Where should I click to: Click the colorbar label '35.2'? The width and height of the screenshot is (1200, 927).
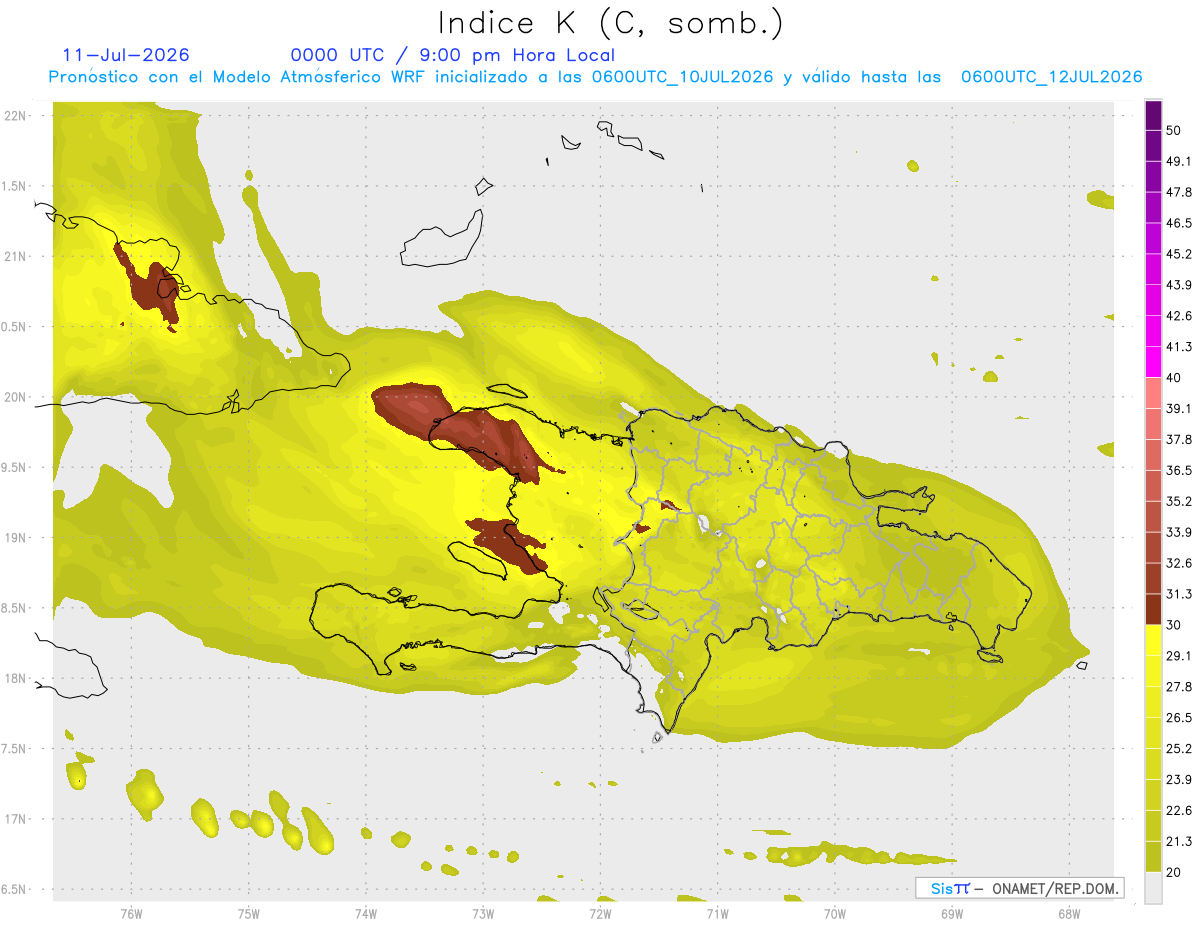(x=1178, y=501)
